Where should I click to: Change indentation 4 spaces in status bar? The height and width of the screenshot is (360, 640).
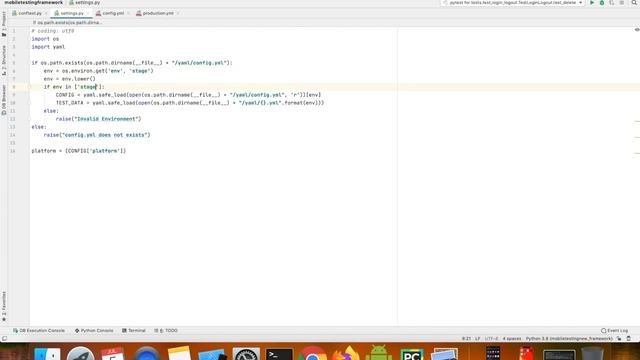point(512,338)
